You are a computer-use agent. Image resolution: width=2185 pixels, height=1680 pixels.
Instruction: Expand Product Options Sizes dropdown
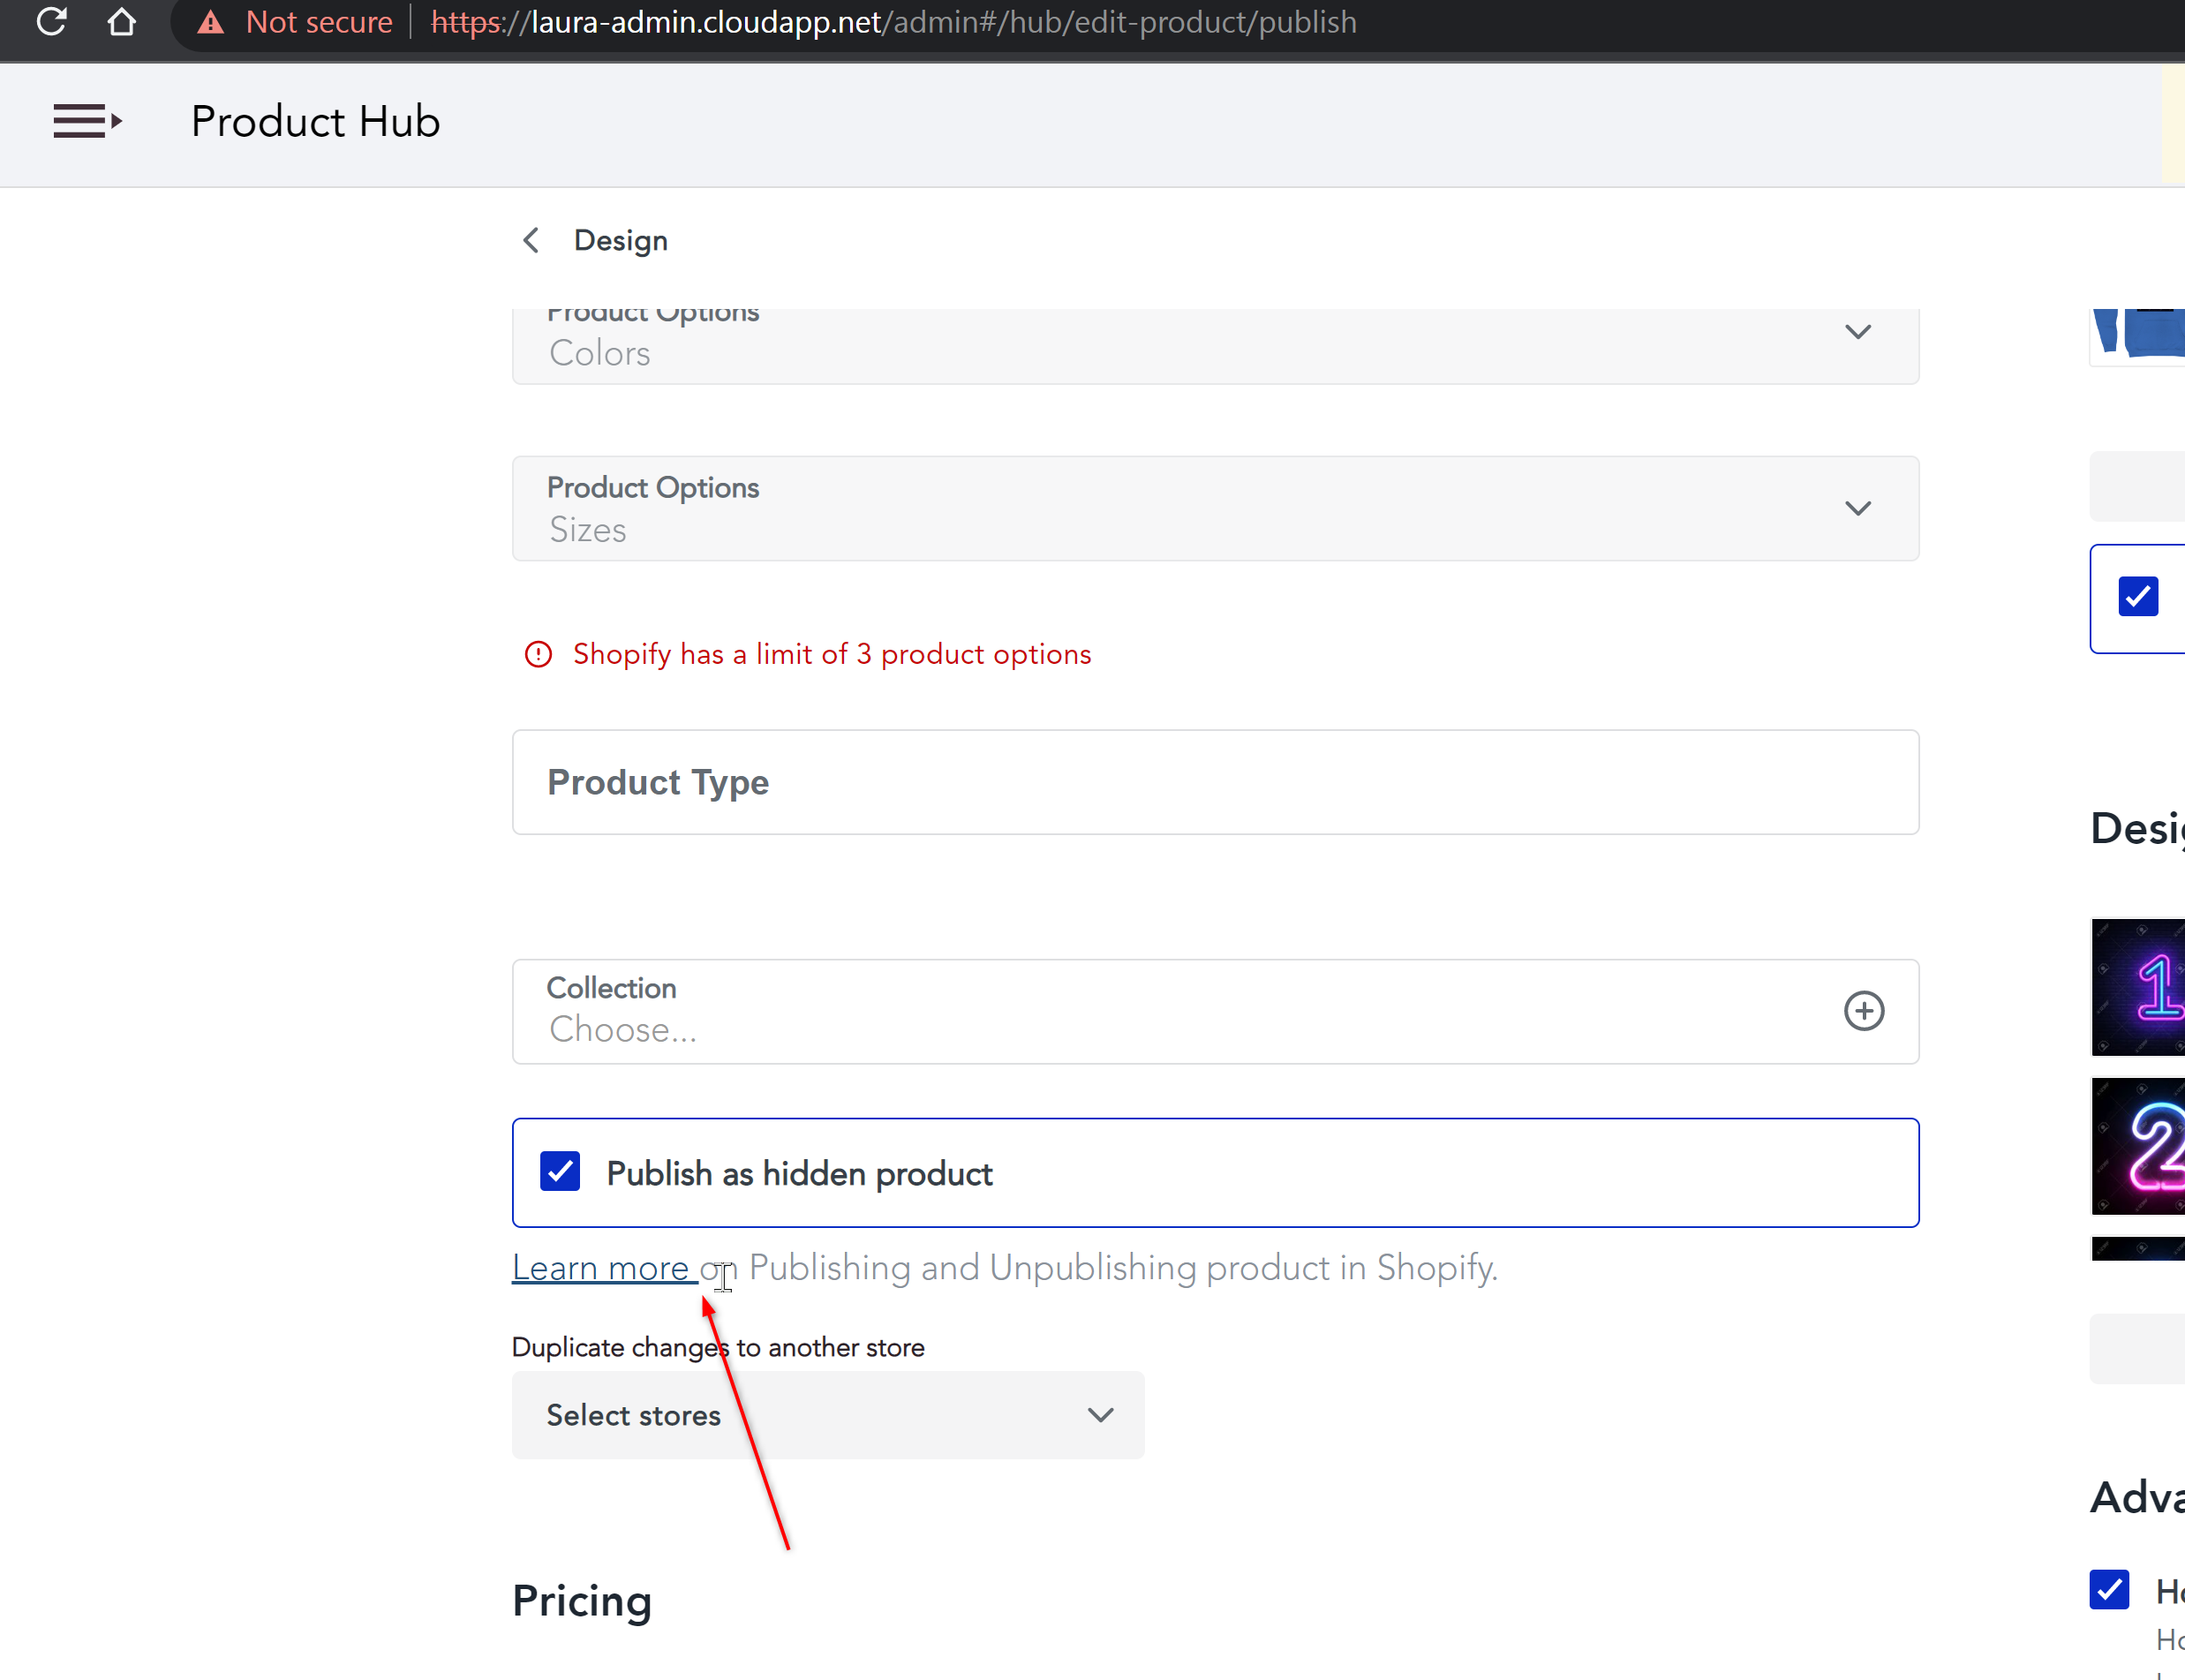pyautogui.click(x=1857, y=509)
